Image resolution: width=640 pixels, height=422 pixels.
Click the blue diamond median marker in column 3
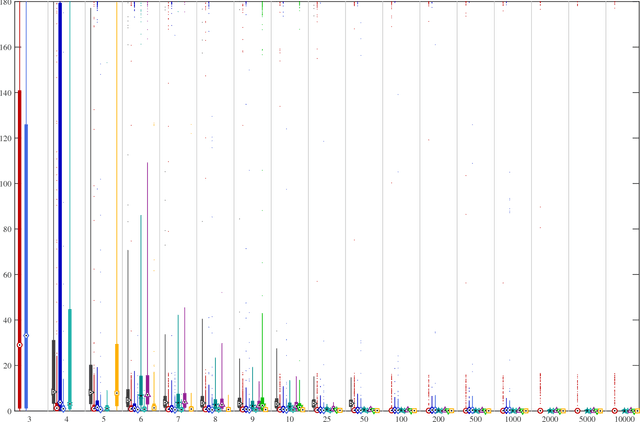(x=26, y=336)
